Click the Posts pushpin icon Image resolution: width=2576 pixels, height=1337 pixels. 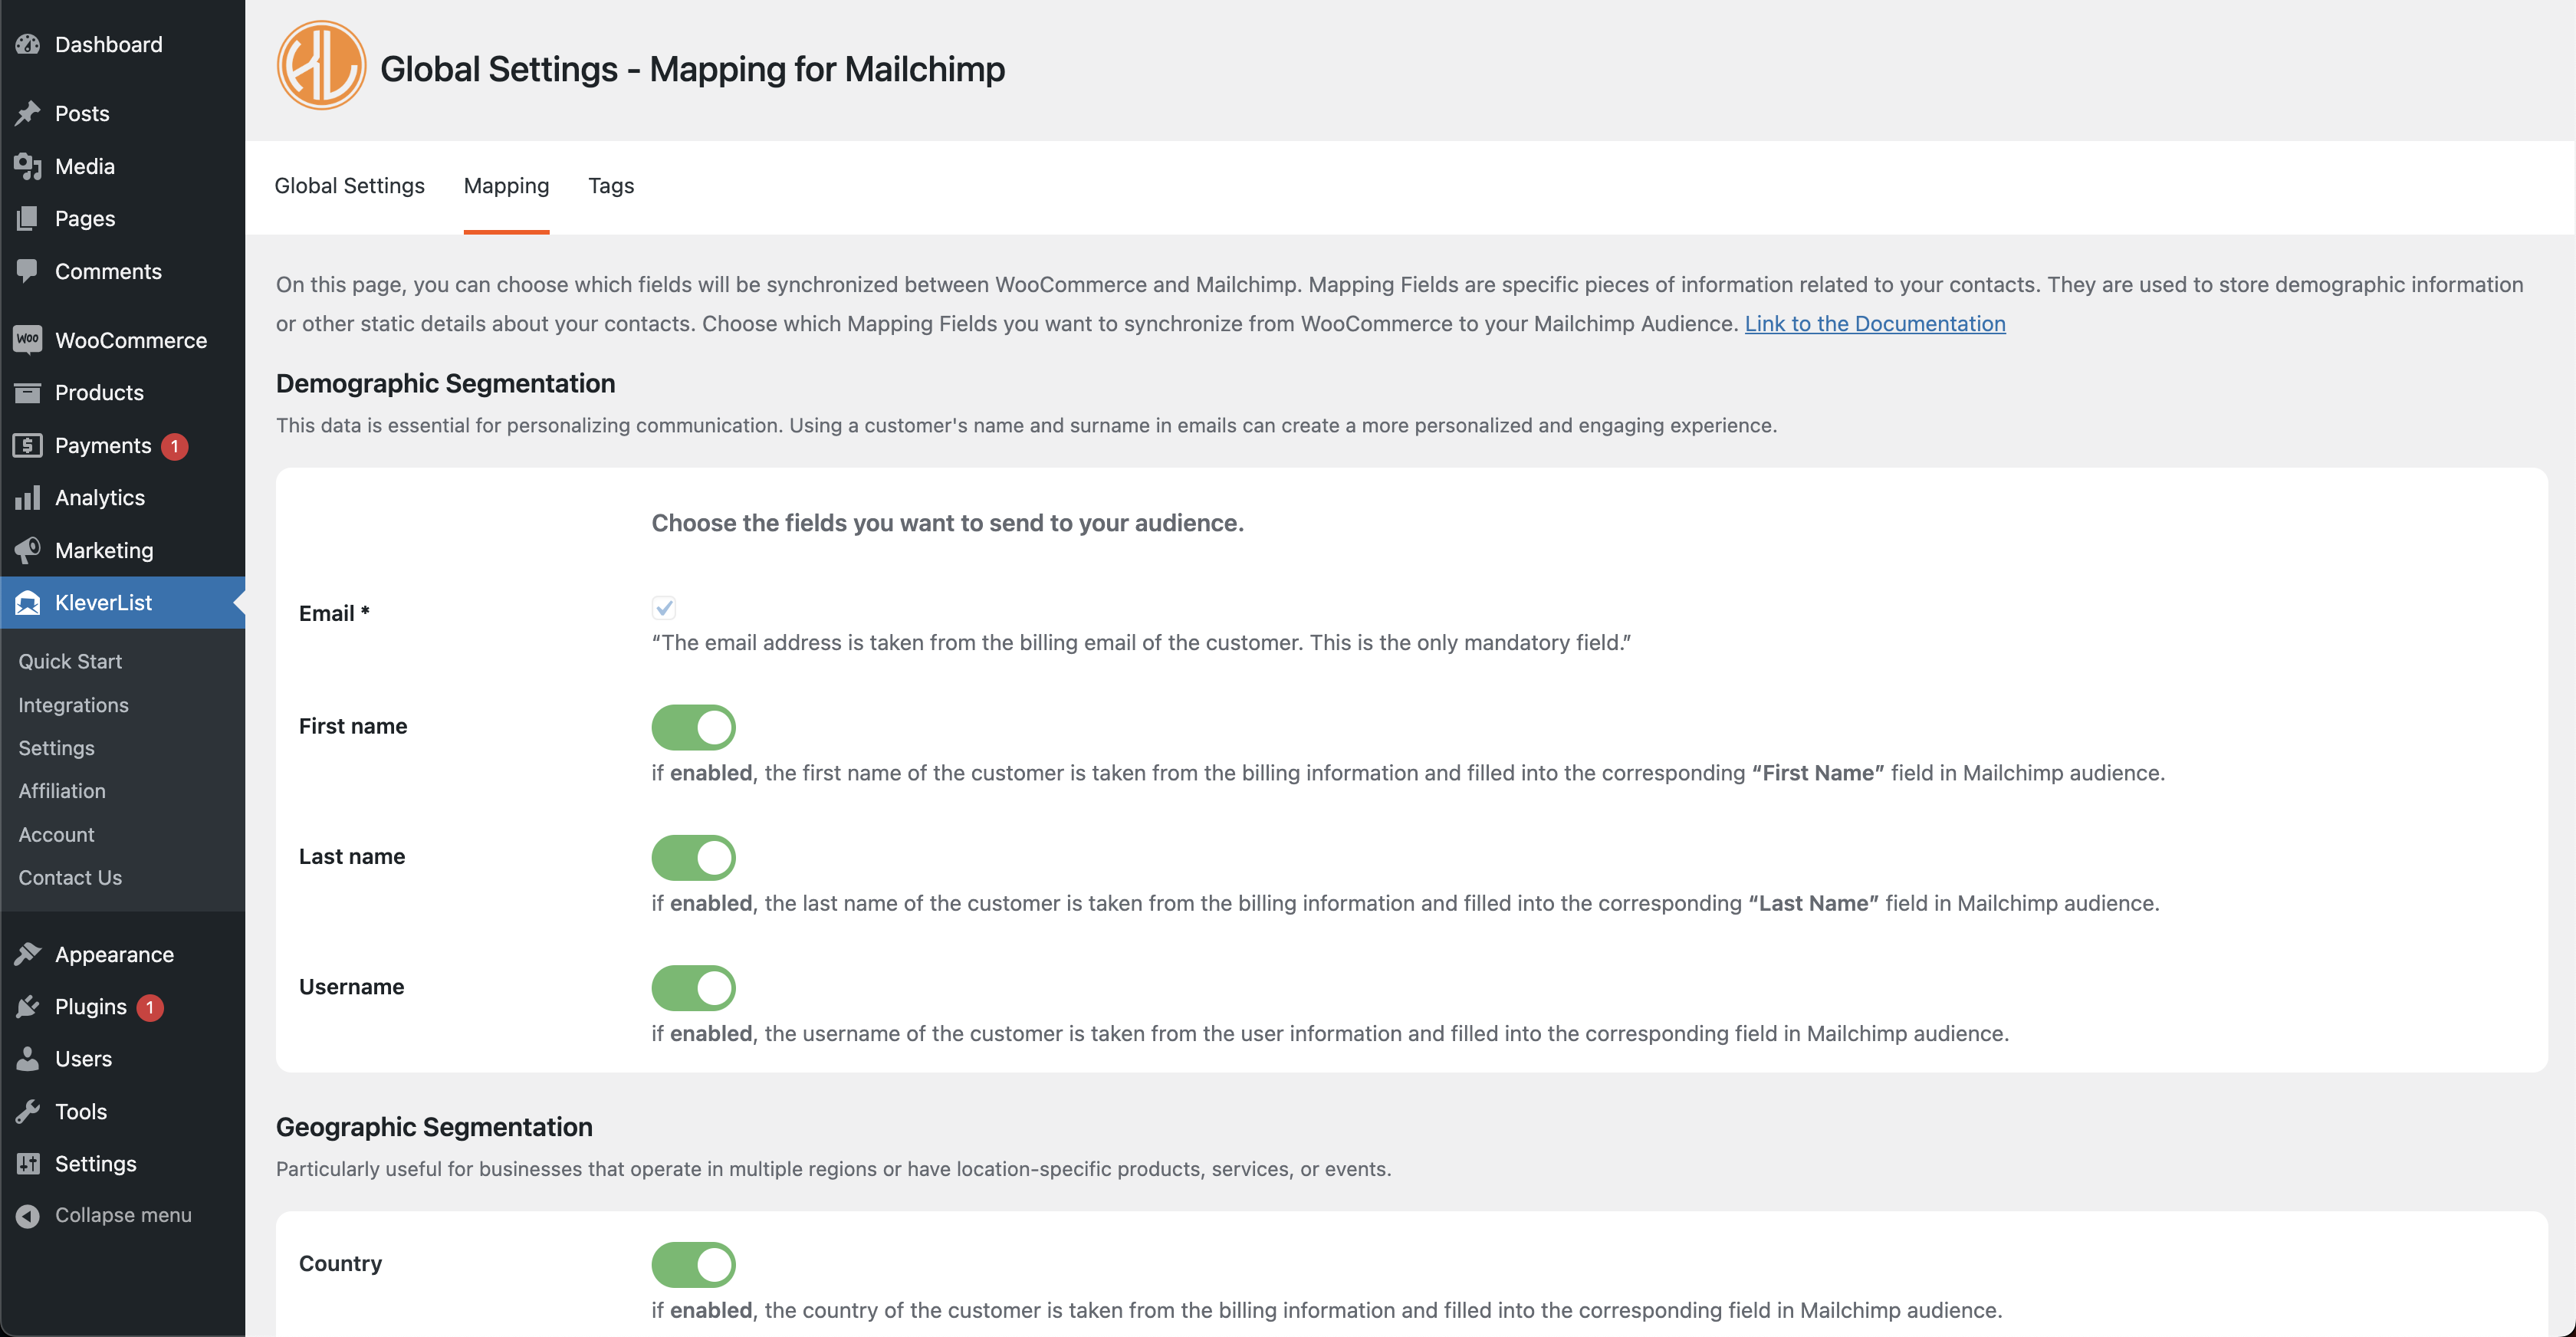click(x=28, y=113)
